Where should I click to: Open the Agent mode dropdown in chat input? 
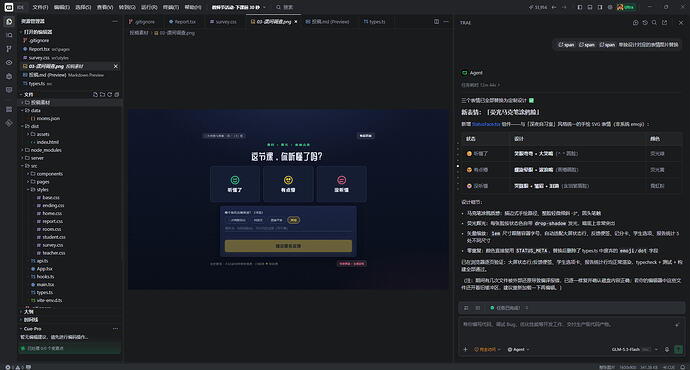(518, 349)
